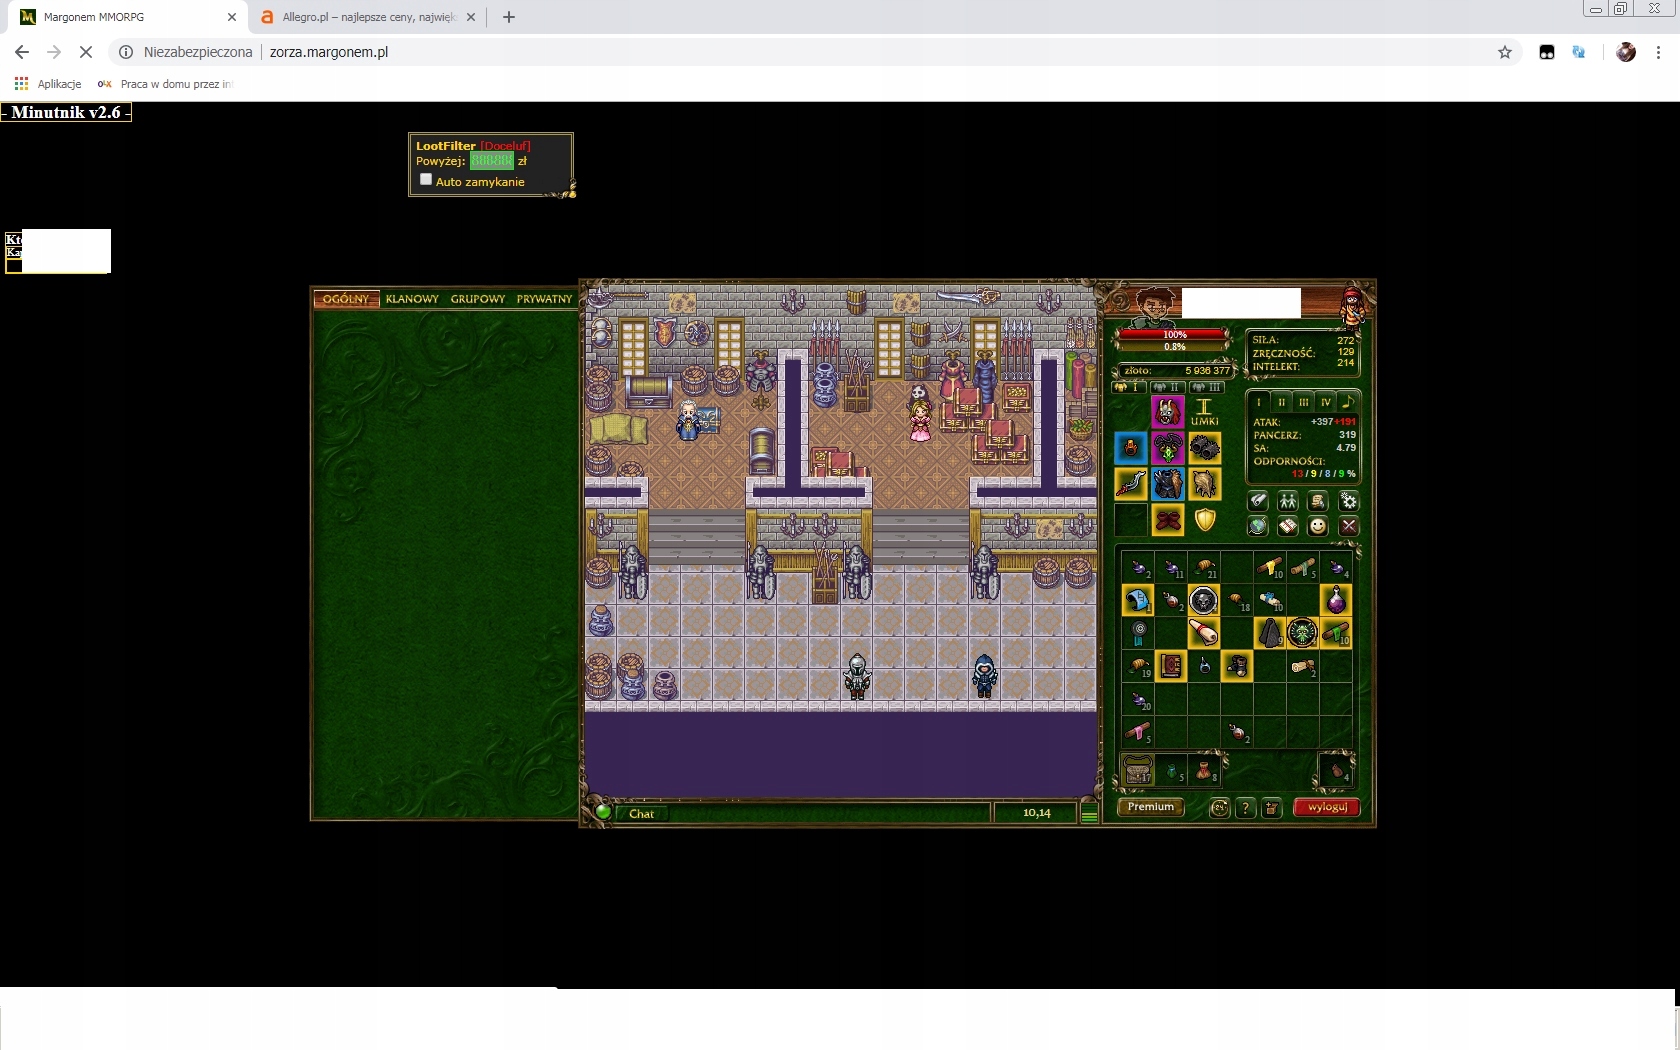Open the UMKI skills button
Screen dimensions: 1680x1050
pyautogui.click(x=1204, y=412)
